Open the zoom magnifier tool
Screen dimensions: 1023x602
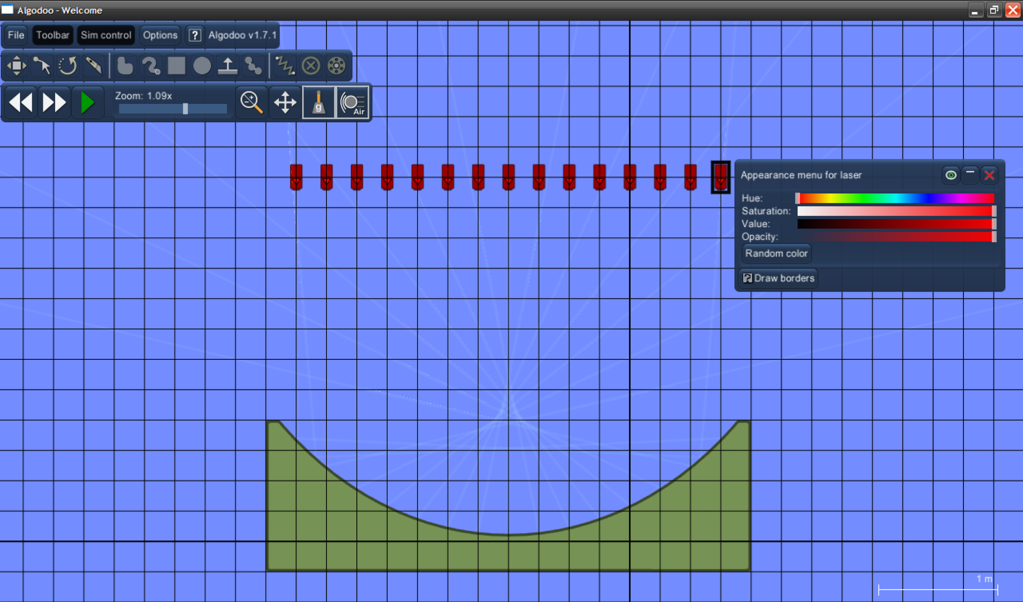[x=252, y=102]
